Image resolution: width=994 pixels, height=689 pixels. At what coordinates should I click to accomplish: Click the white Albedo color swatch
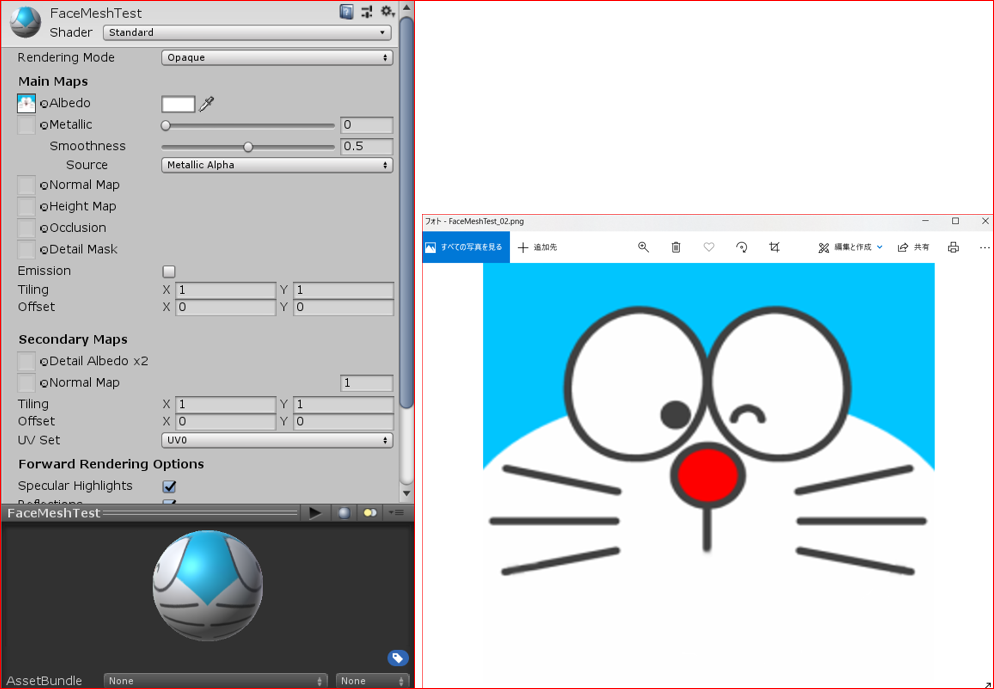tap(178, 104)
